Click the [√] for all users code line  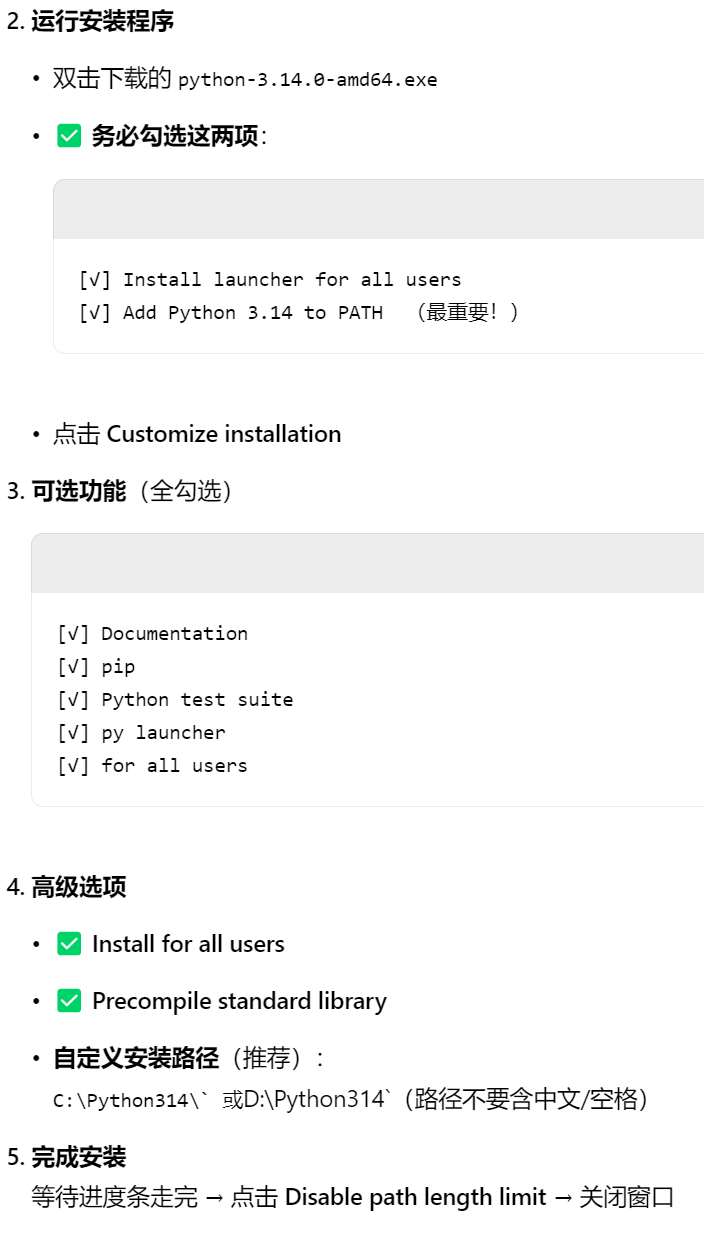153,765
